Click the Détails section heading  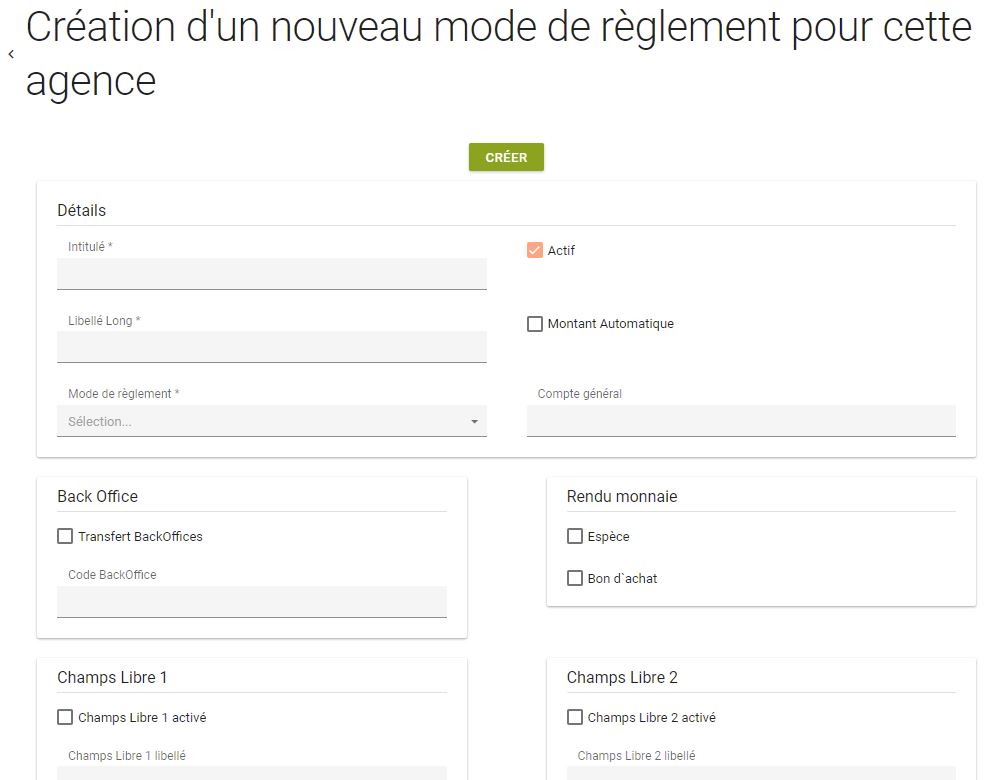(82, 210)
